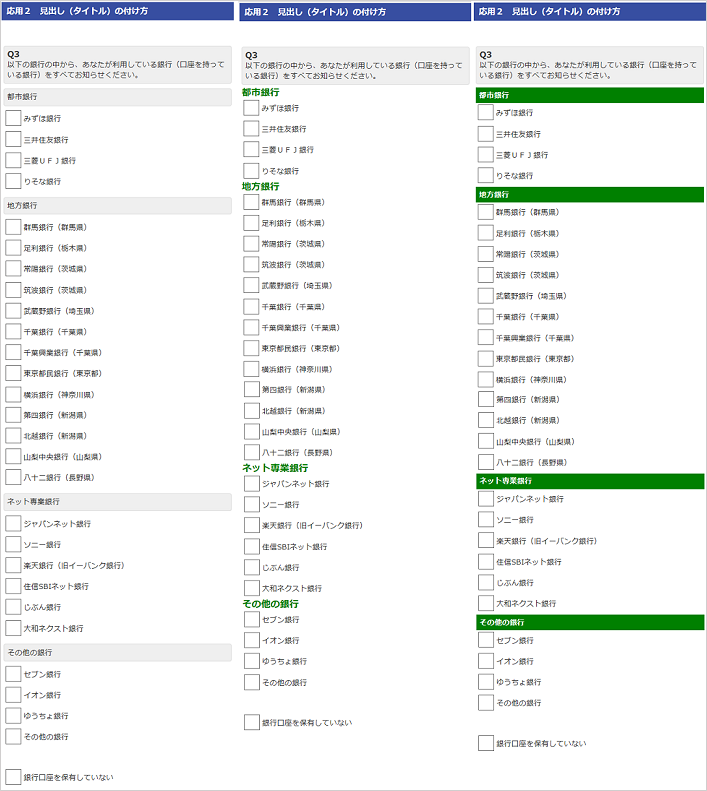Tick じぶん銀行 in the gray-heading form
This screenshot has width=707, height=791.
click(13, 606)
